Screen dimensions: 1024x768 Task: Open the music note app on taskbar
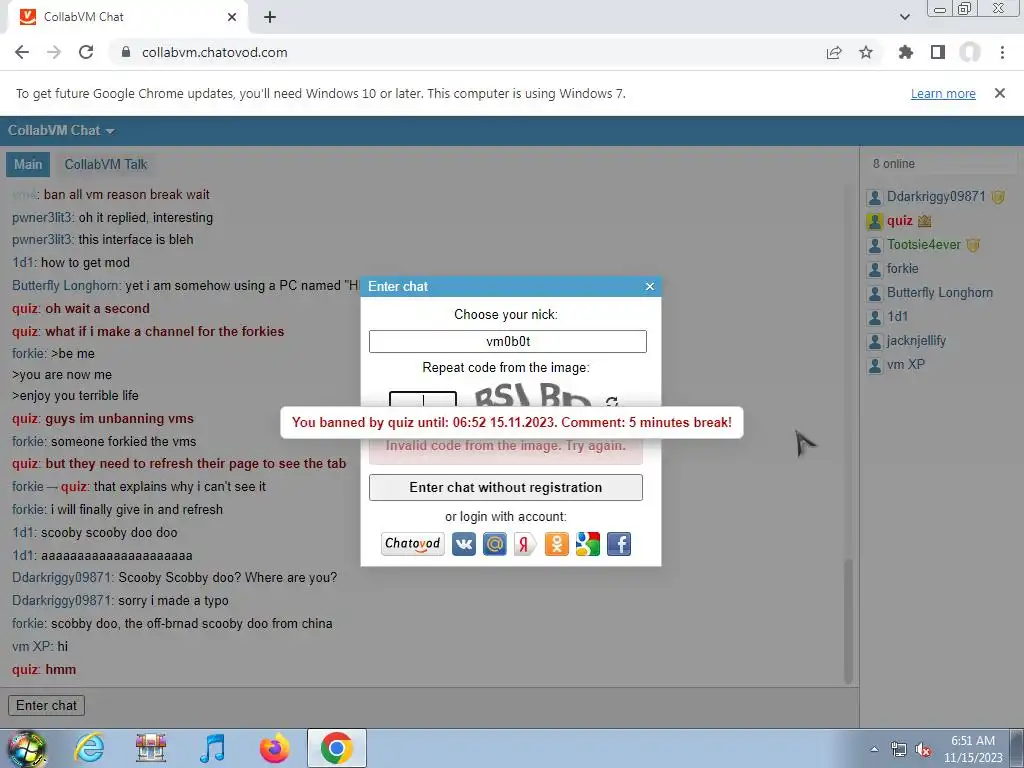[x=213, y=748]
